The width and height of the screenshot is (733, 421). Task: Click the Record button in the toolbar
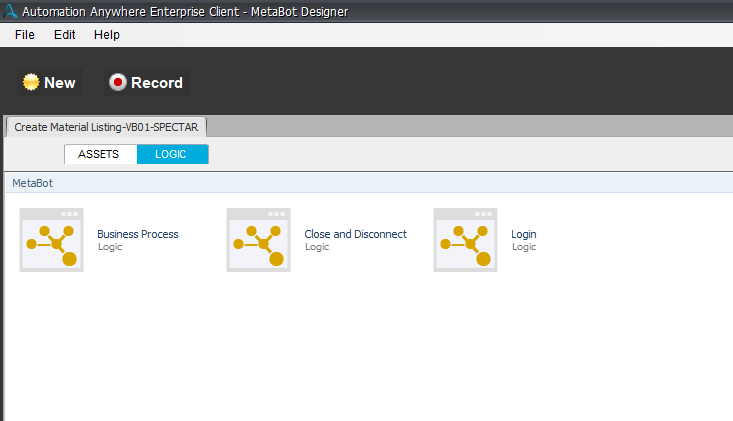[x=147, y=82]
